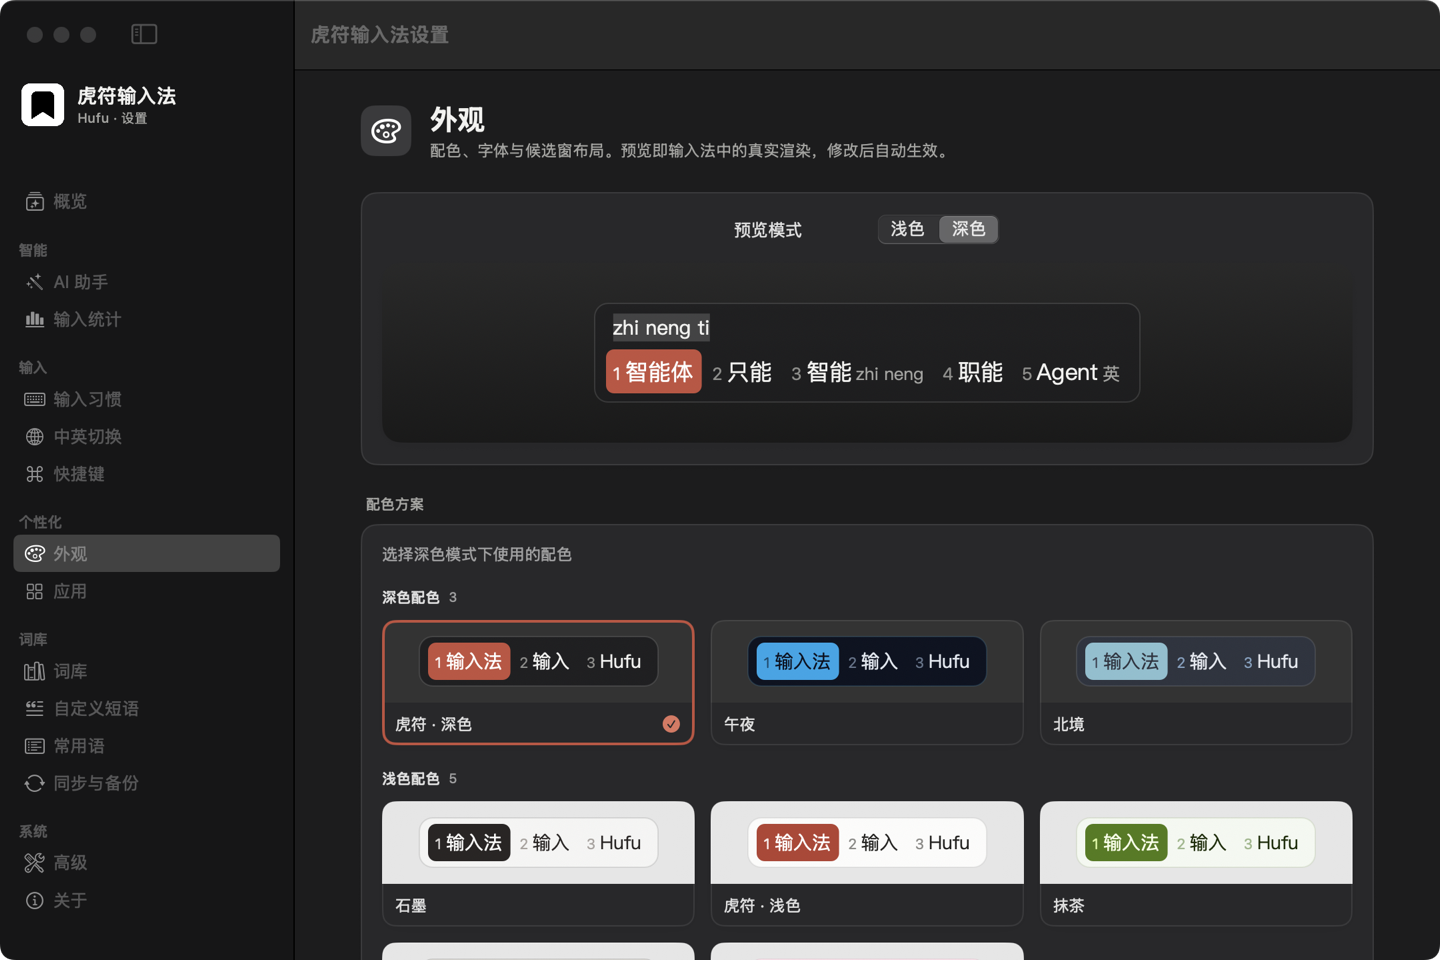Image resolution: width=1440 pixels, height=960 pixels.
Task: Click the 同步与备份 sync arrows icon
Action: click(x=34, y=783)
